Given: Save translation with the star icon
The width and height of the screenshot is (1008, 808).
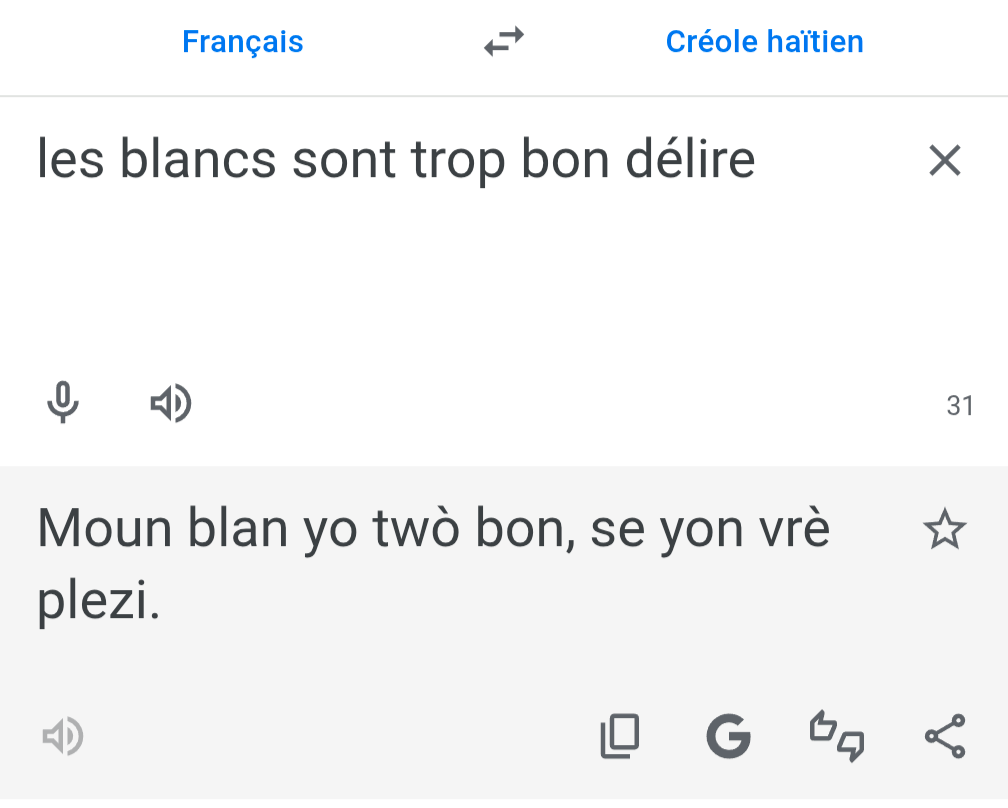Looking at the screenshot, I should [x=944, y=530].
